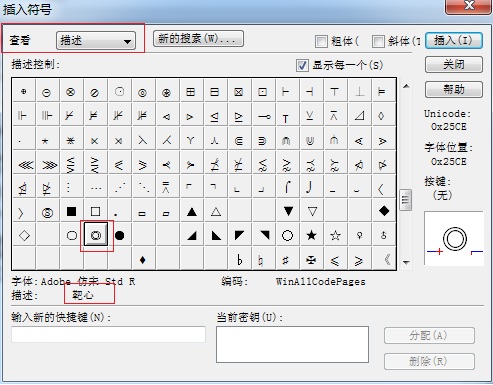Click the disabled Delete (R) button
This screenshot has height=385, width=493.
(429, 361)
